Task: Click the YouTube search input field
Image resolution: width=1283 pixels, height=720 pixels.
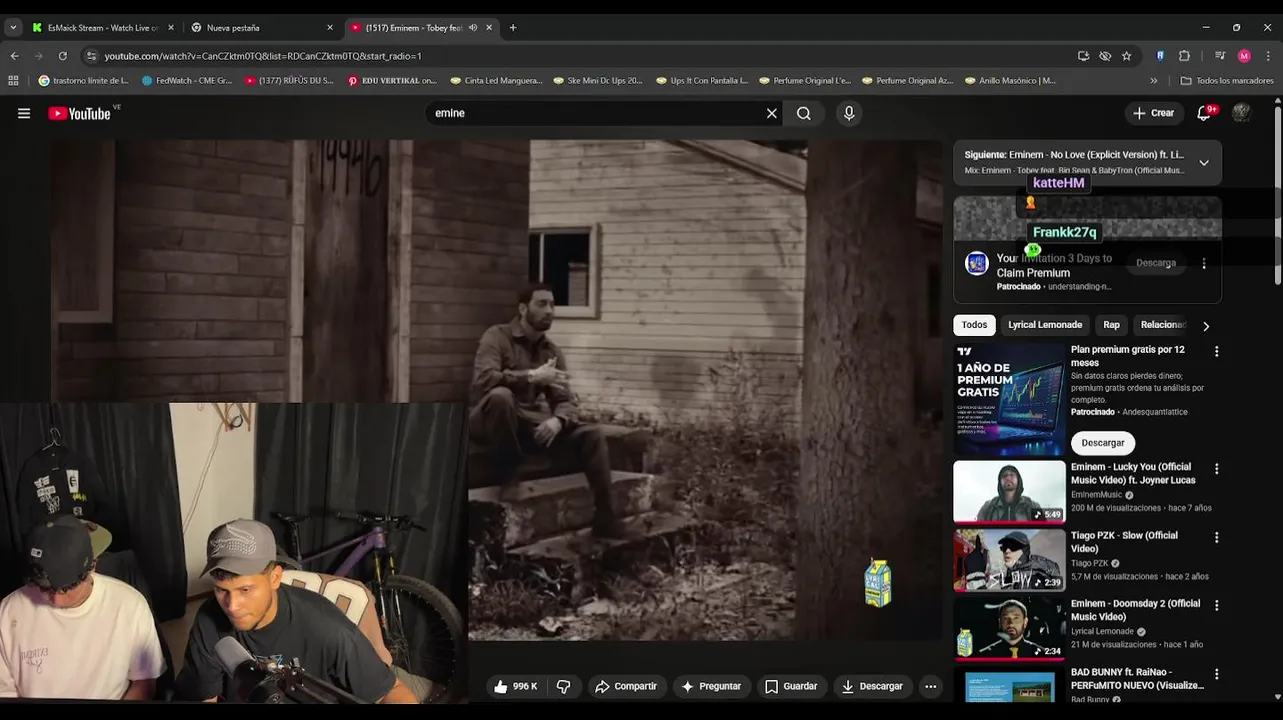Action: [x=595, y=113]
